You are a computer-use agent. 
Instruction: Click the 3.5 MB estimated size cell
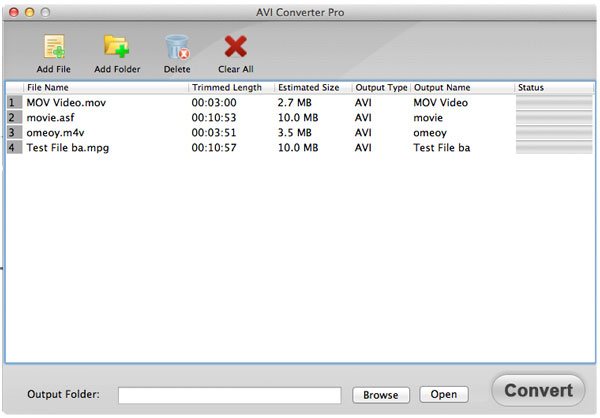(295, 132)
